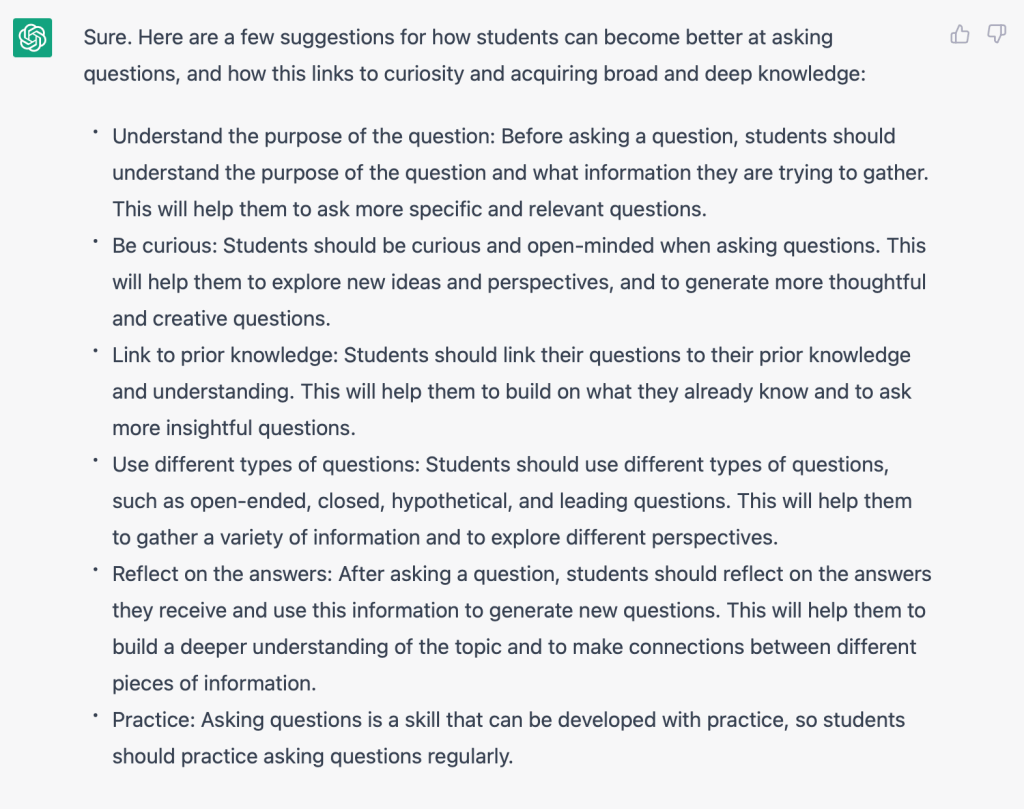Click the bullet marker before "Link to prior knowledge"
The height and width of the screenshot is (809, 1024).
96,351
